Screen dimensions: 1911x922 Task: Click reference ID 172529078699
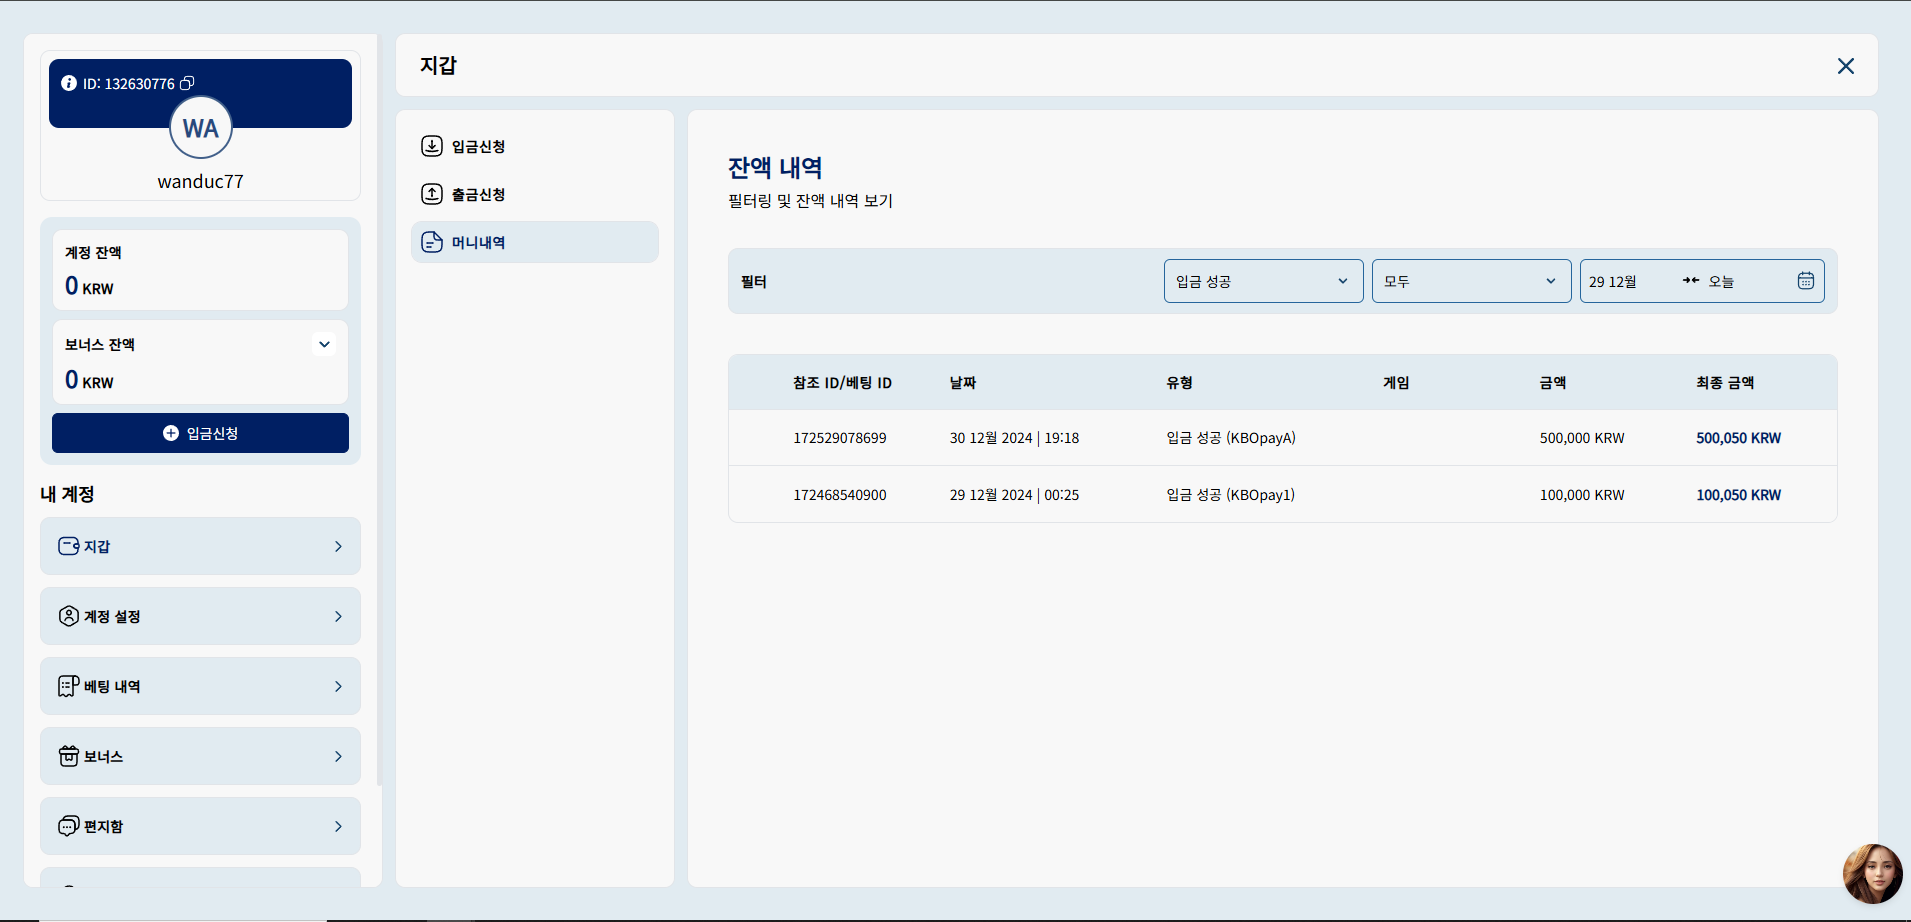pyautogui.click(x=840, y=438)
